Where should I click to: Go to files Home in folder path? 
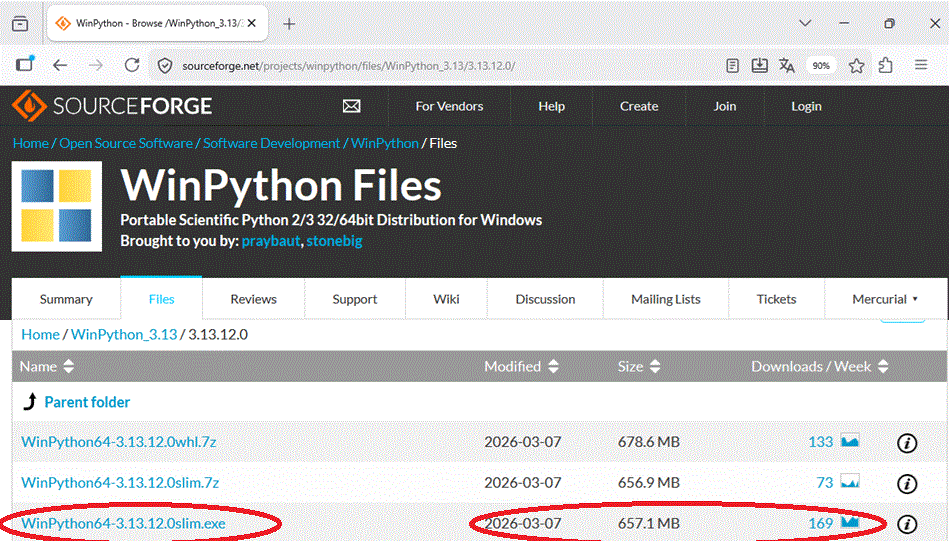[x=41, y=335]
